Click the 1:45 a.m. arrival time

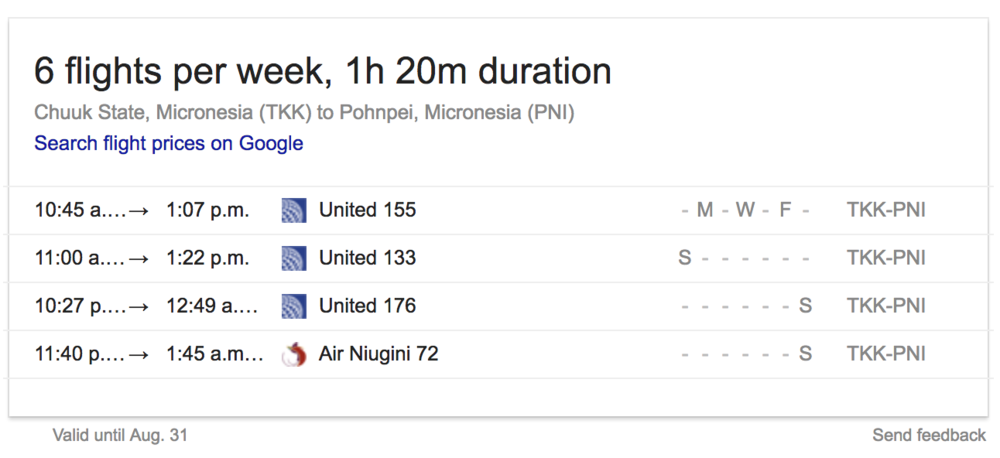[x=212, y=354]
